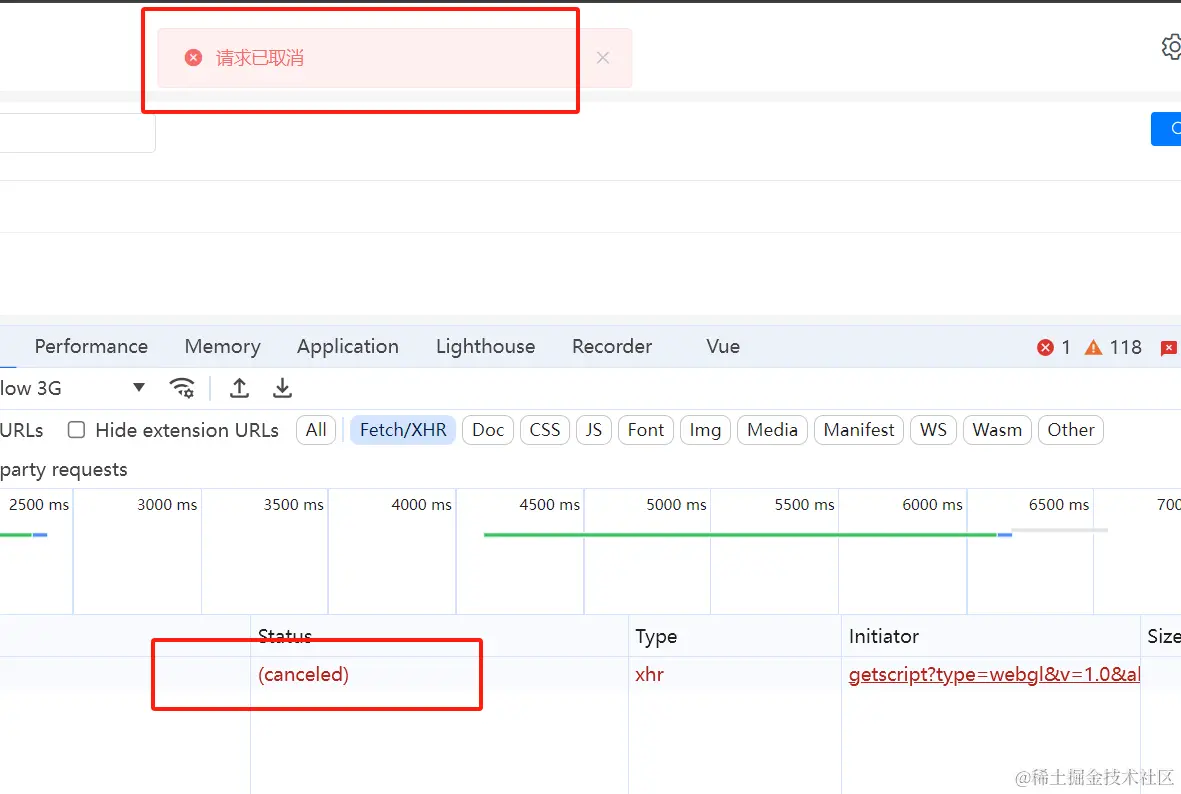Filter requests by JS
The width and height of the screenshot is (1181, 794).
[594, 430]
